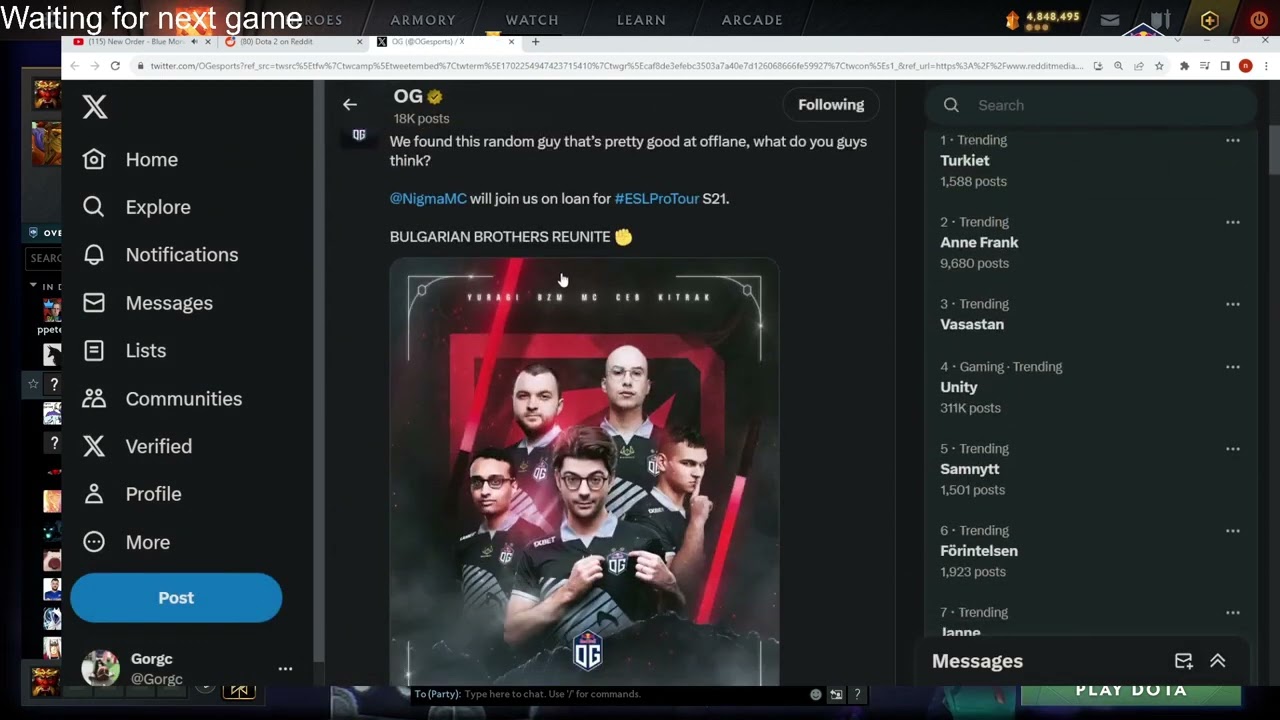The height and width of the screenshot is (720, 1280).
Task: Open the Förintelsen trending topic
Action: pyautogui.click(x=979, y=551)
